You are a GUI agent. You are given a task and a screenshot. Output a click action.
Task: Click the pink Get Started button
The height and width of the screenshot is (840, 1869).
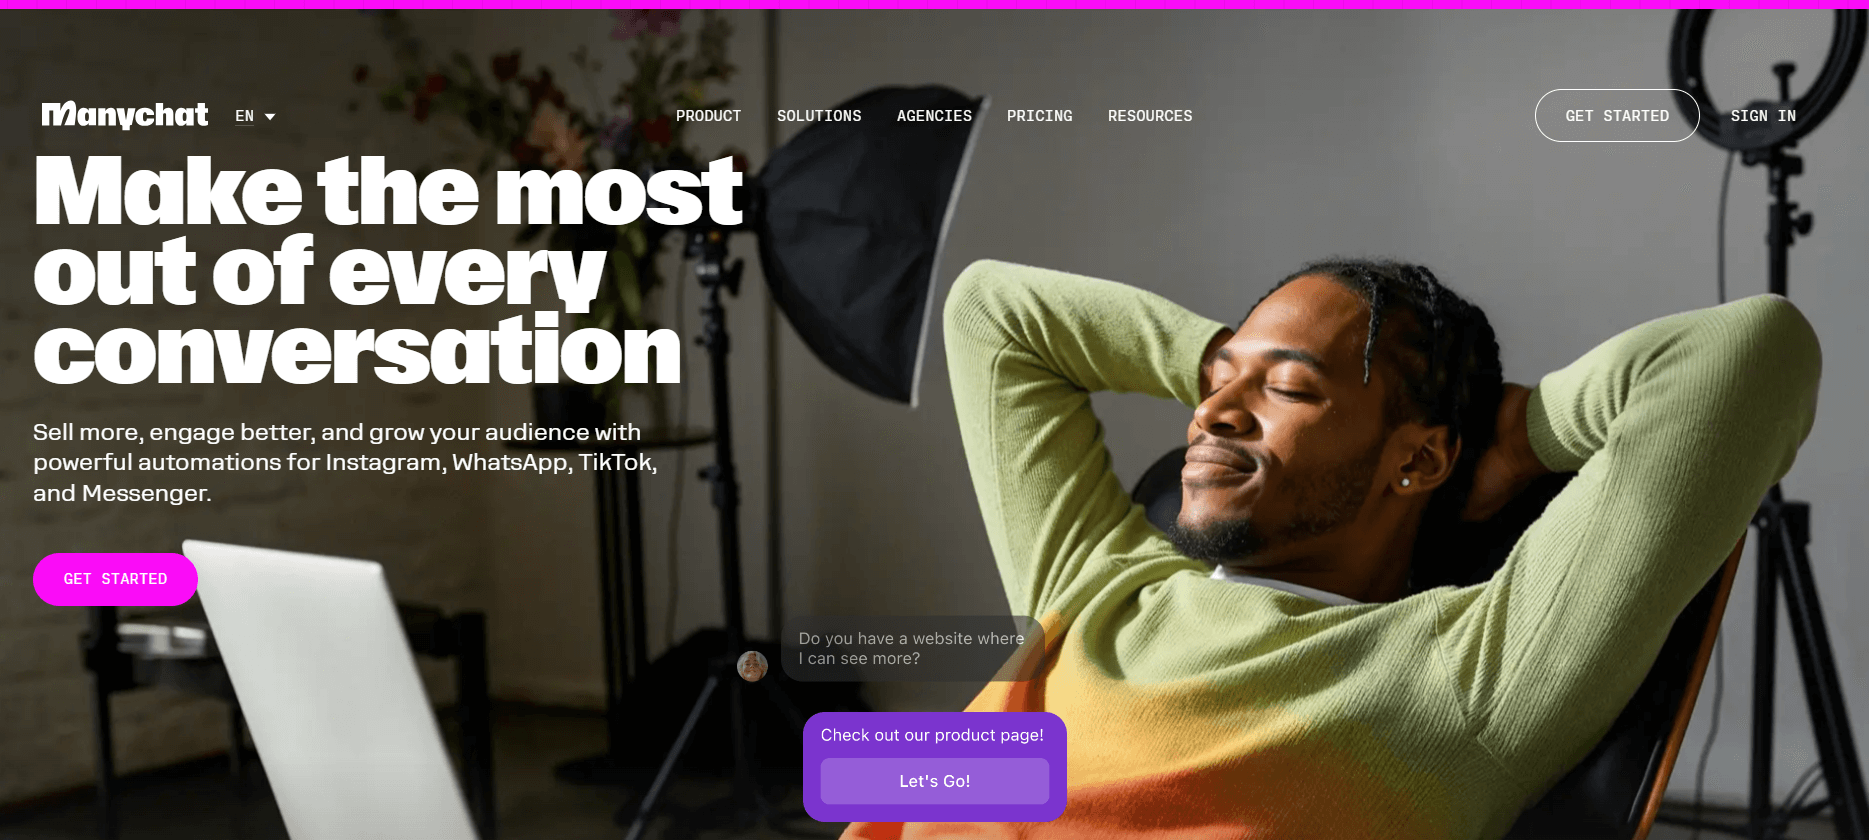[x=115, y=579]
